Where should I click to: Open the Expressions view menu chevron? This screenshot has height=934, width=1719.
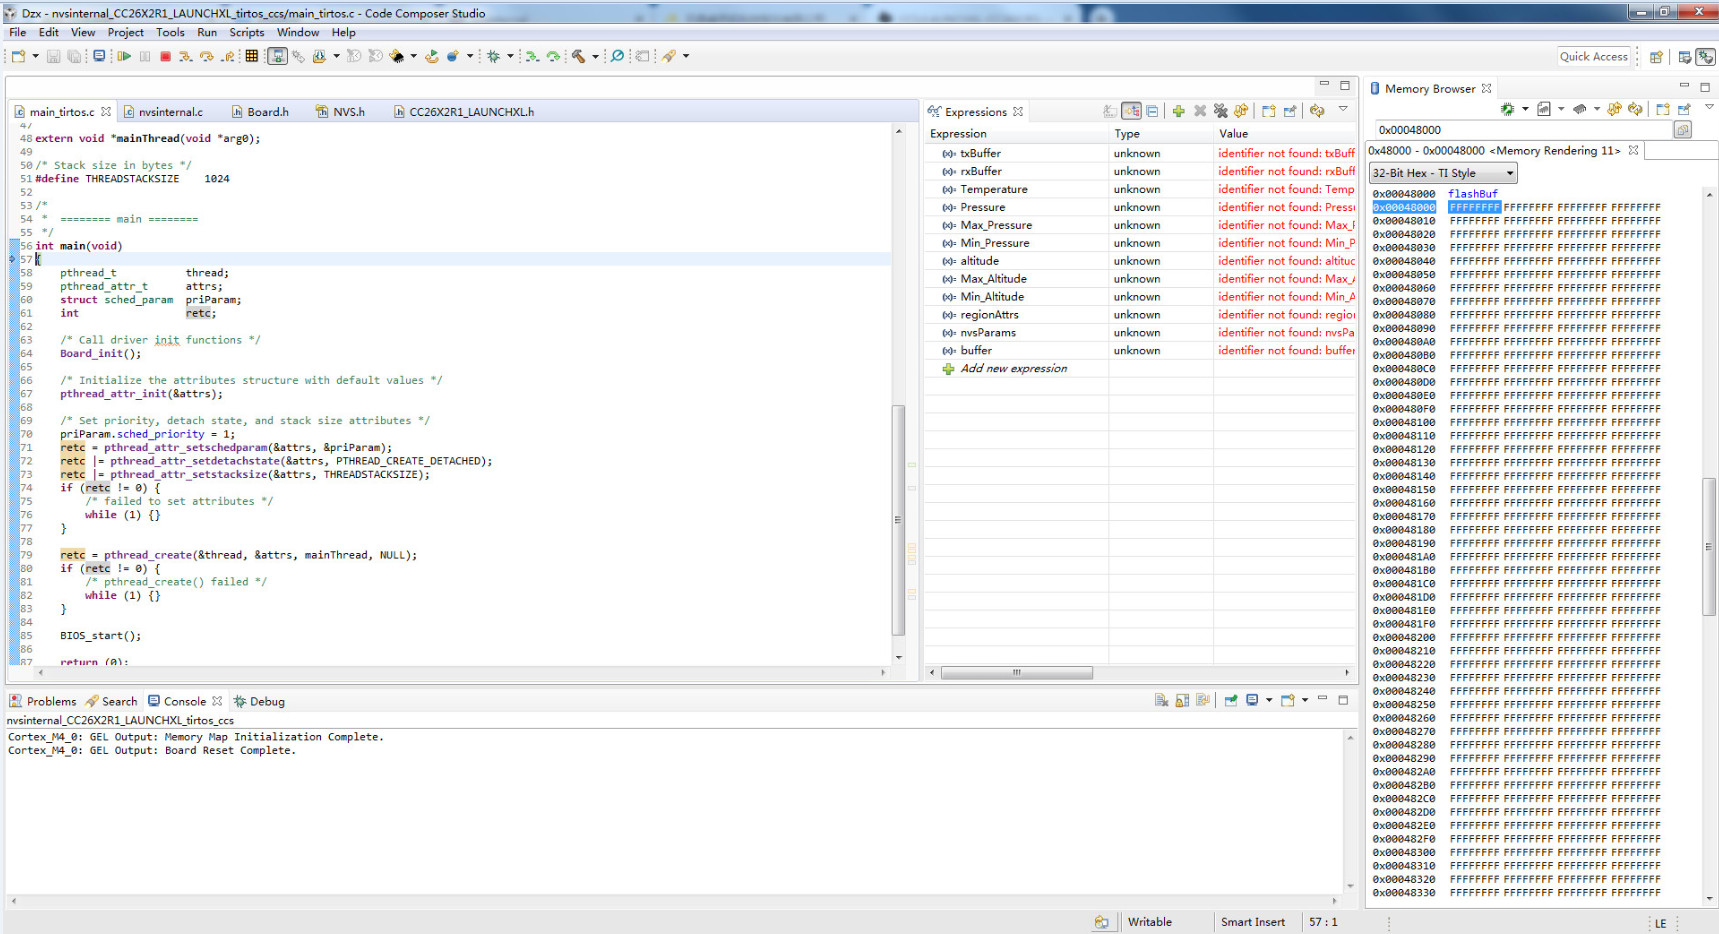[x=1343, y=109]
